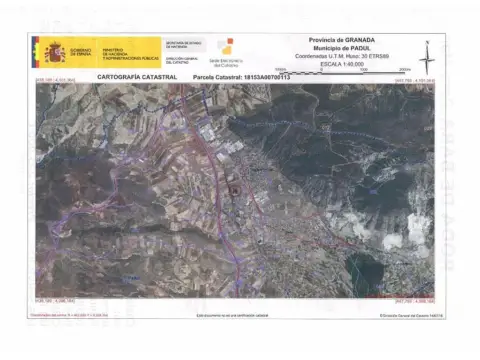Screen dimensions: 480x360
Task: Click the red center coordinates footer note
Action: pos(69,315)
